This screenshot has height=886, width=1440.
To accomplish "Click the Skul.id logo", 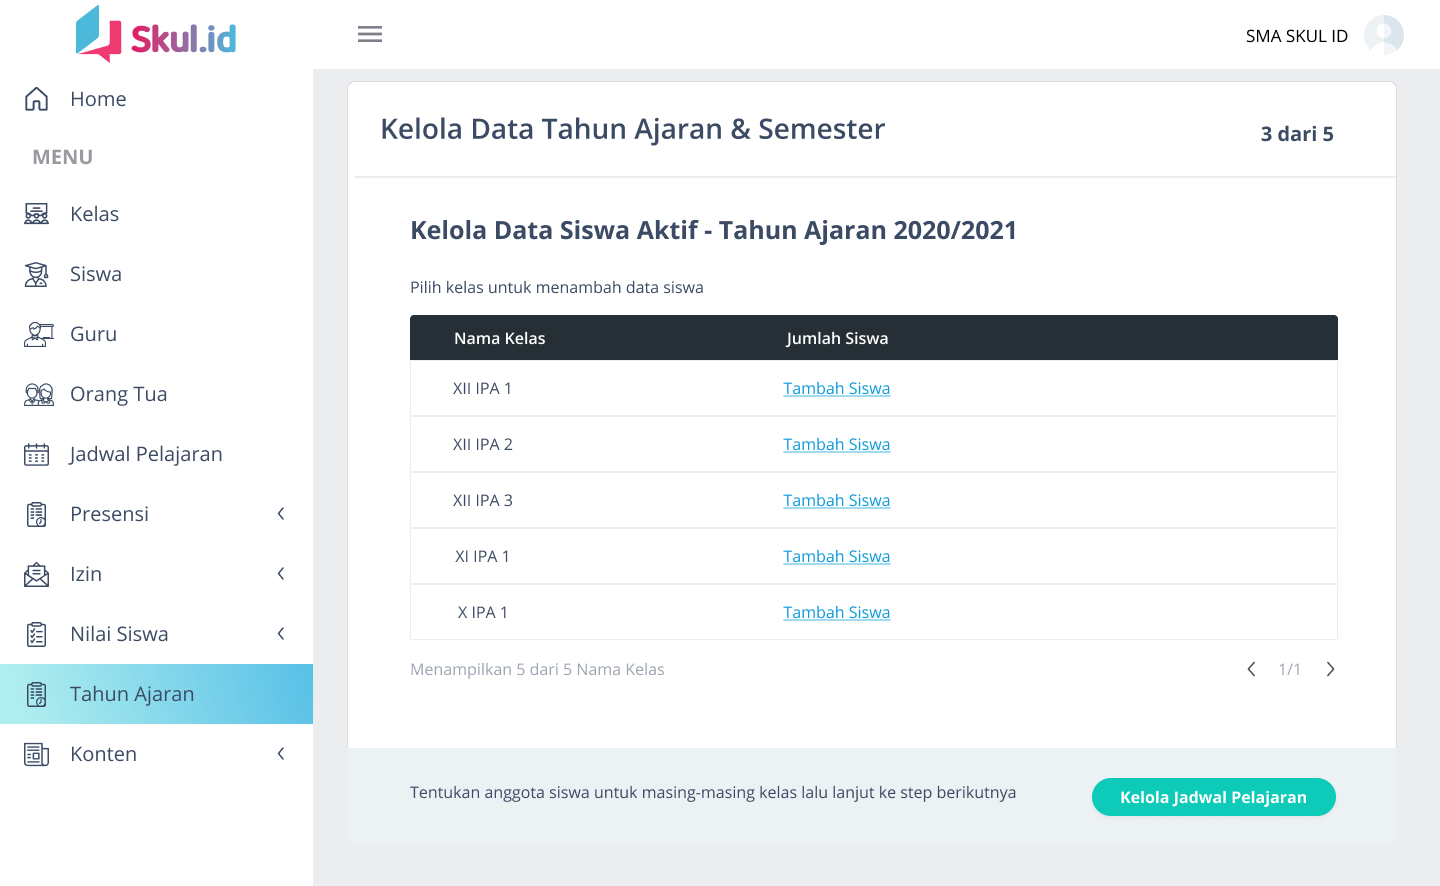I will point(157,35).
